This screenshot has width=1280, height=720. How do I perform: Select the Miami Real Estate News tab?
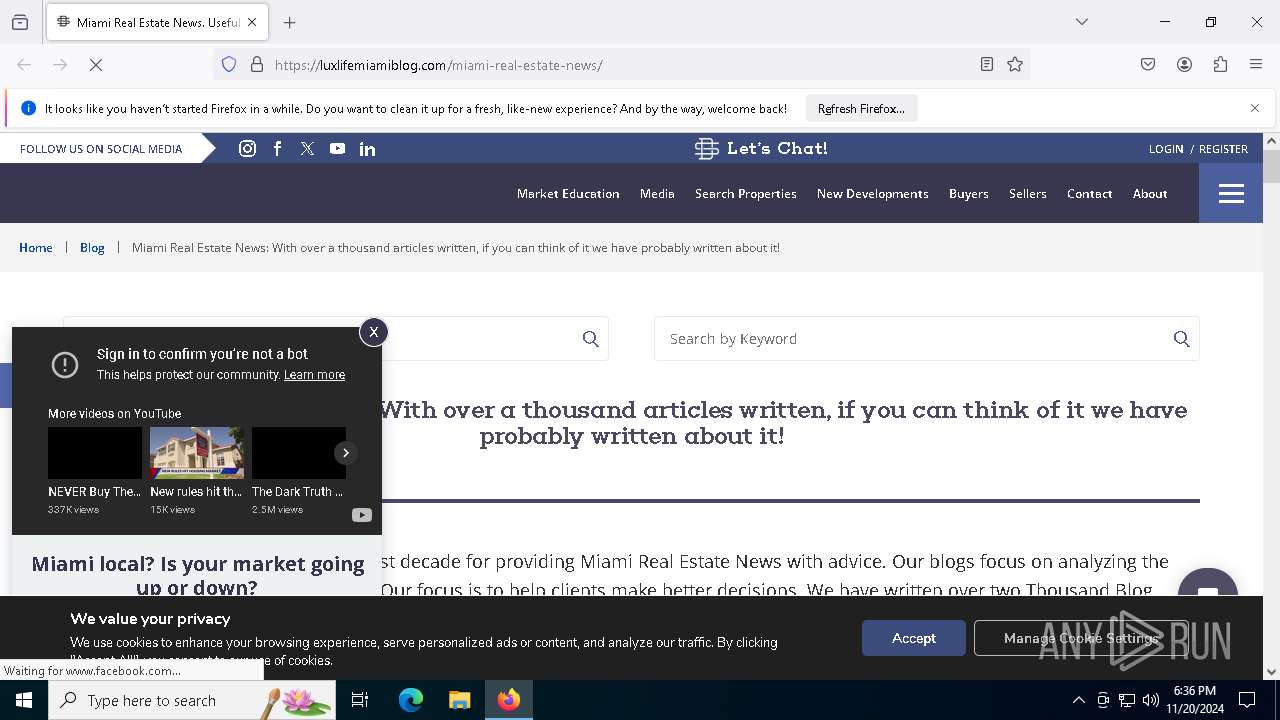(156, 22)
